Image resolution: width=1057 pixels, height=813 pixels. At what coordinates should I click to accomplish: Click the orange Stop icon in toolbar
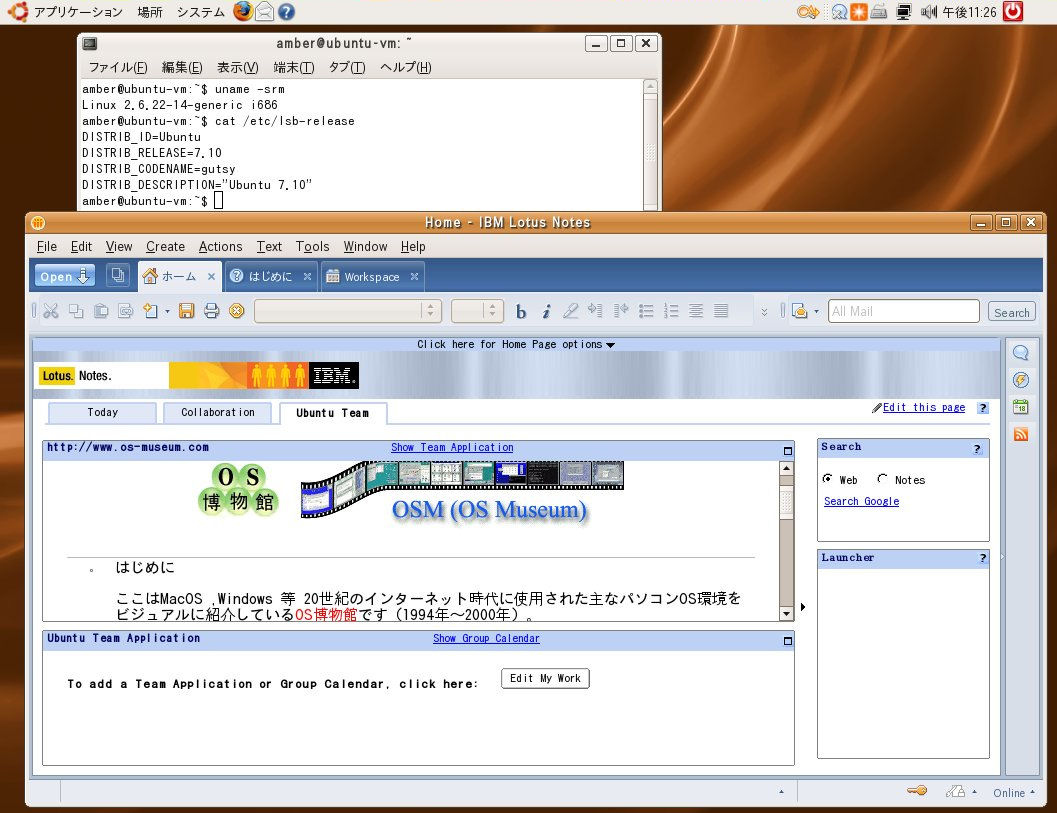pyautogui.click(x=237, y=311)
